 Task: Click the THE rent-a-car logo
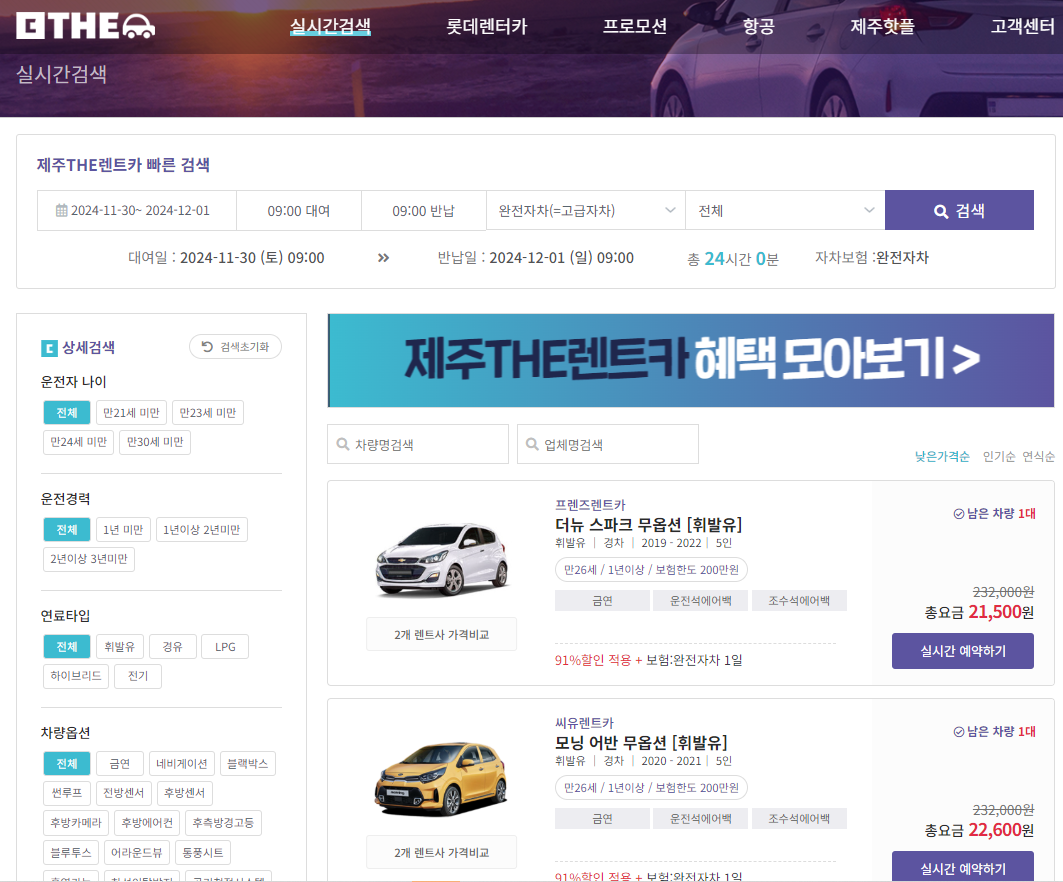point(86,26)
